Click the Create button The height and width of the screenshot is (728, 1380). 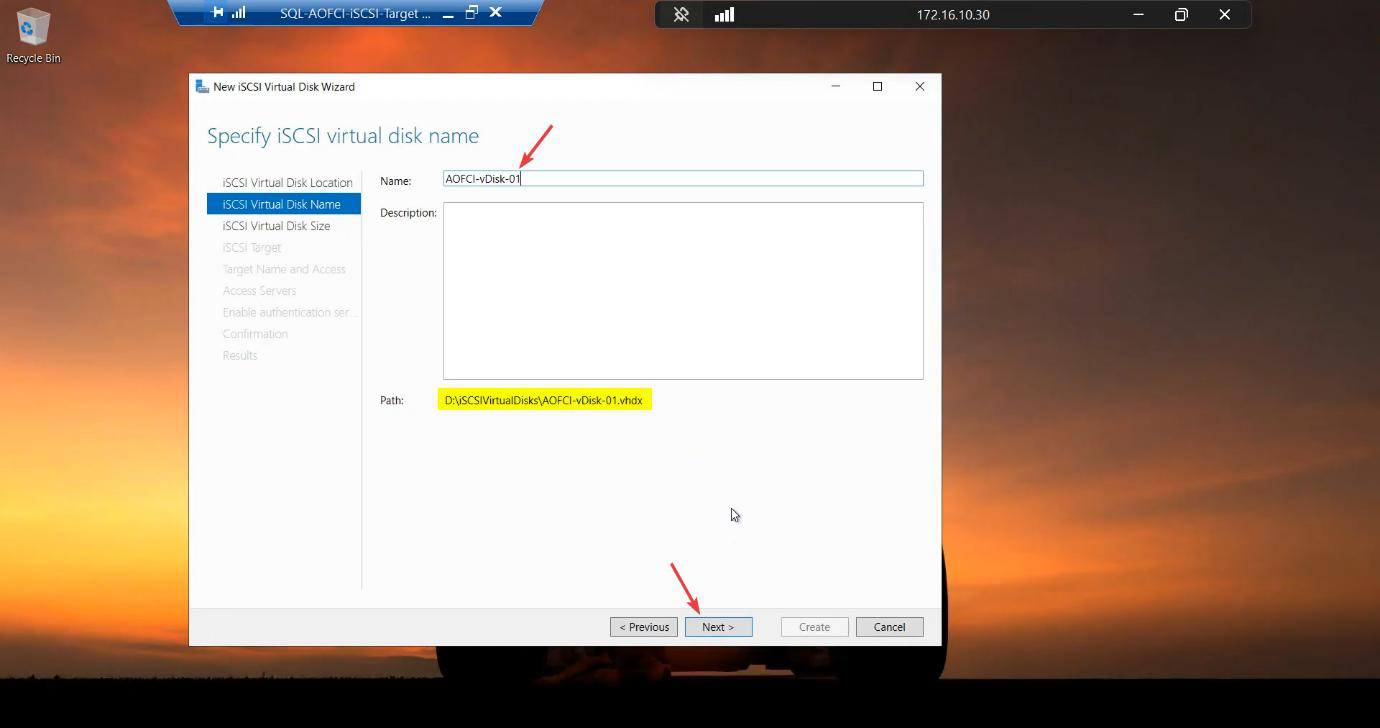[x=815, y=627]
